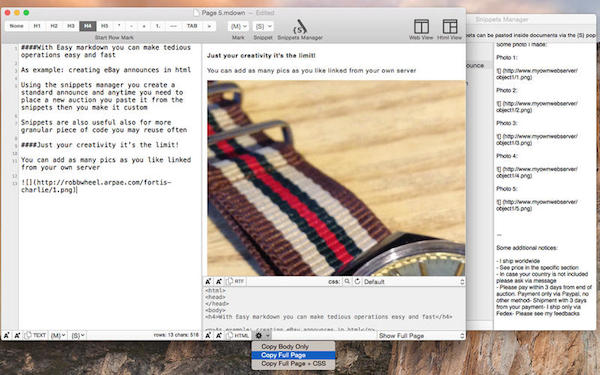Apply asterisk bullet row mark
This screenshot has width=600, height=375.
(119, 26)
